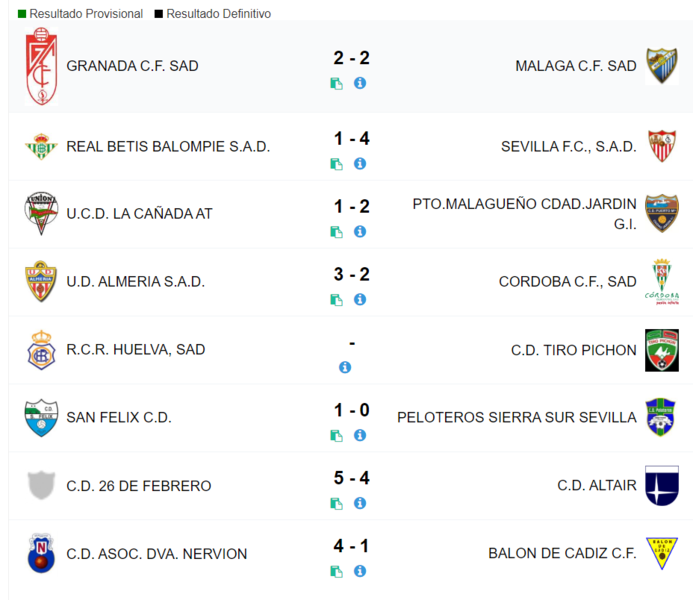This screenshot has width=693, height=600.
Task: Click the Sevilla F.C. crest
Action: click(662, 146)
